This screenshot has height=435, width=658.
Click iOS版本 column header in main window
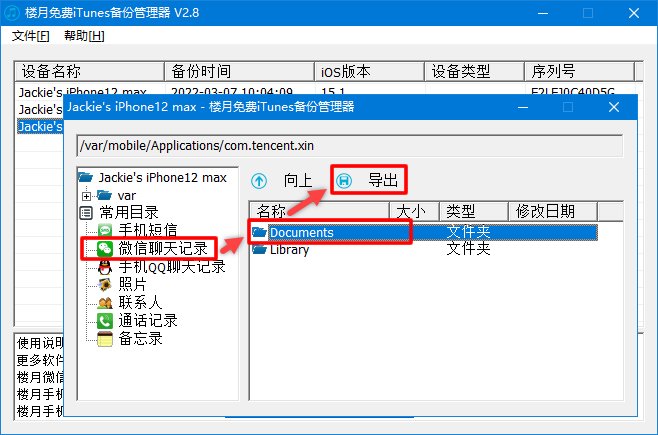[x=369, y=71]
